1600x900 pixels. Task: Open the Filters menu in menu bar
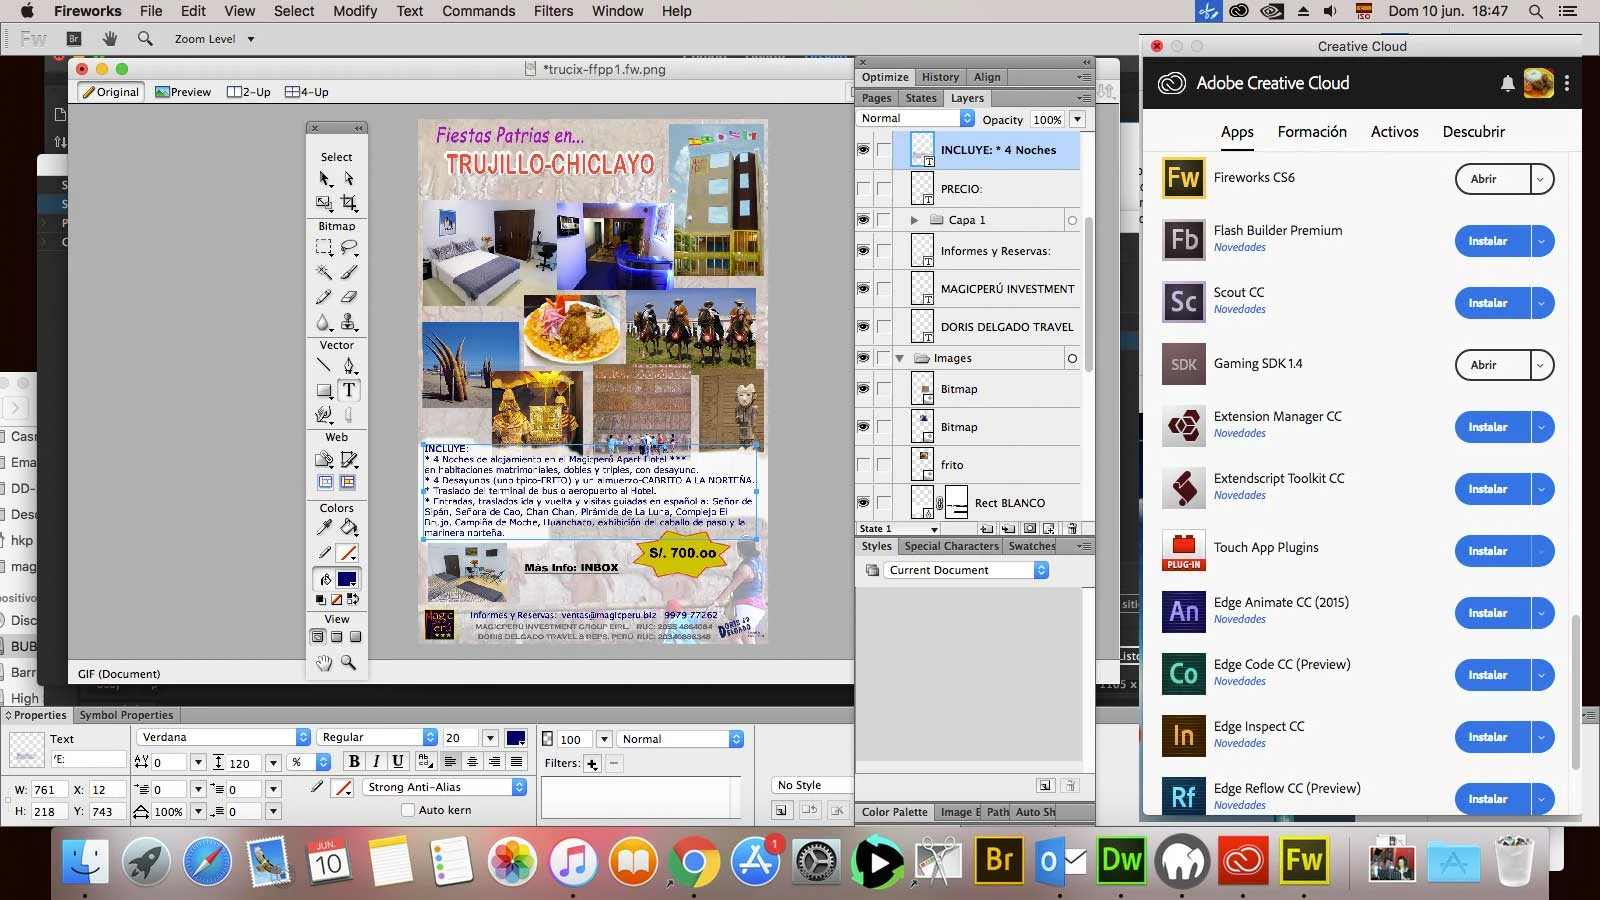tap(553, 11)
